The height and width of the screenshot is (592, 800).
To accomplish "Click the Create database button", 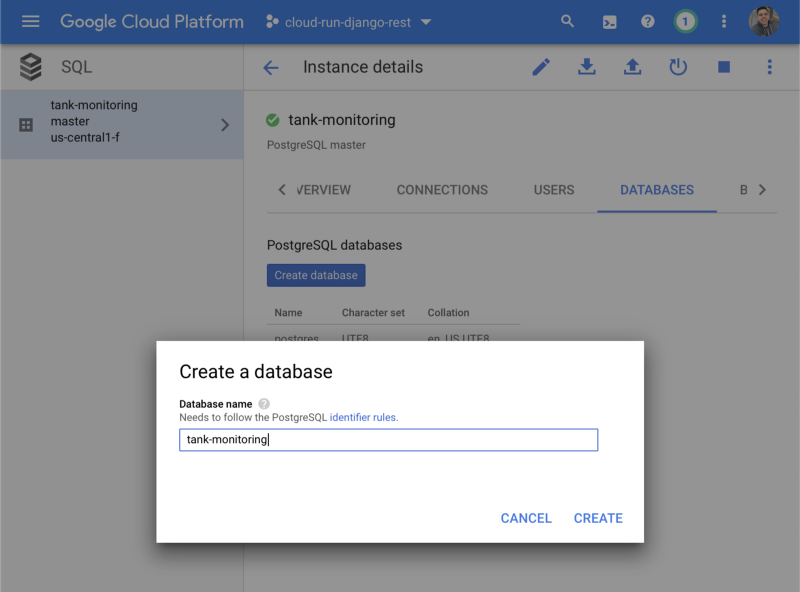I will (316, 275).
